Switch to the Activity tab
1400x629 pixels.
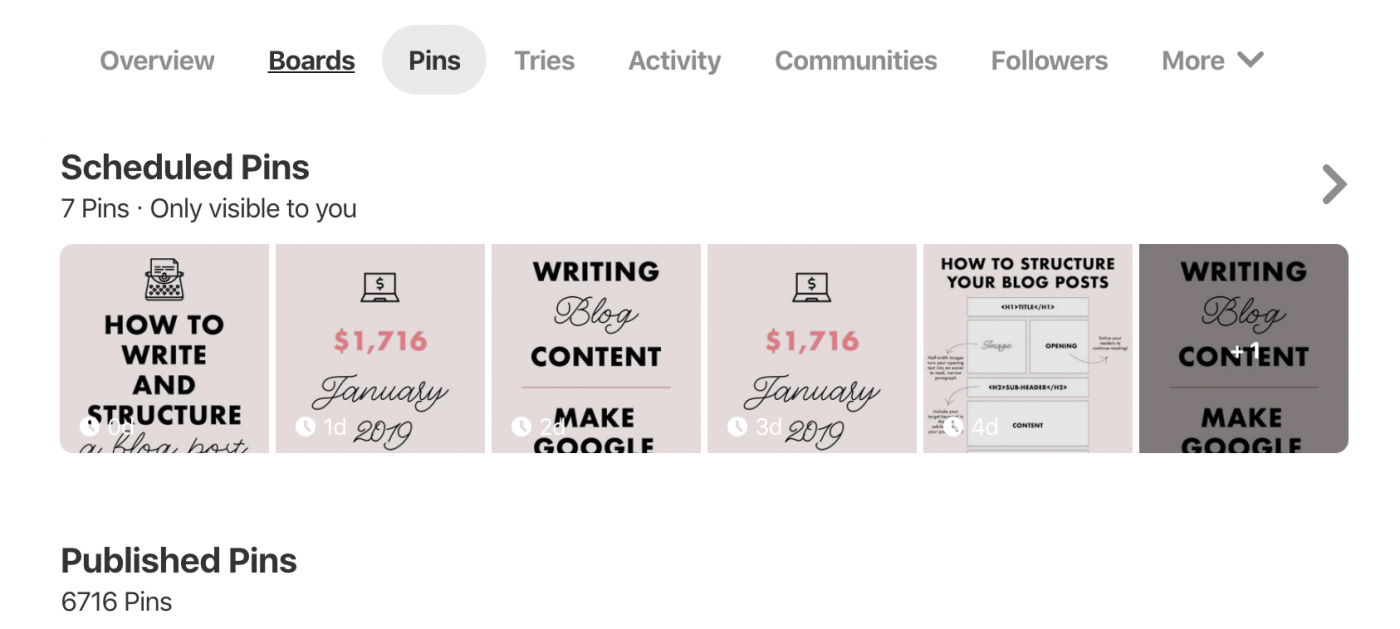point(674,60)
